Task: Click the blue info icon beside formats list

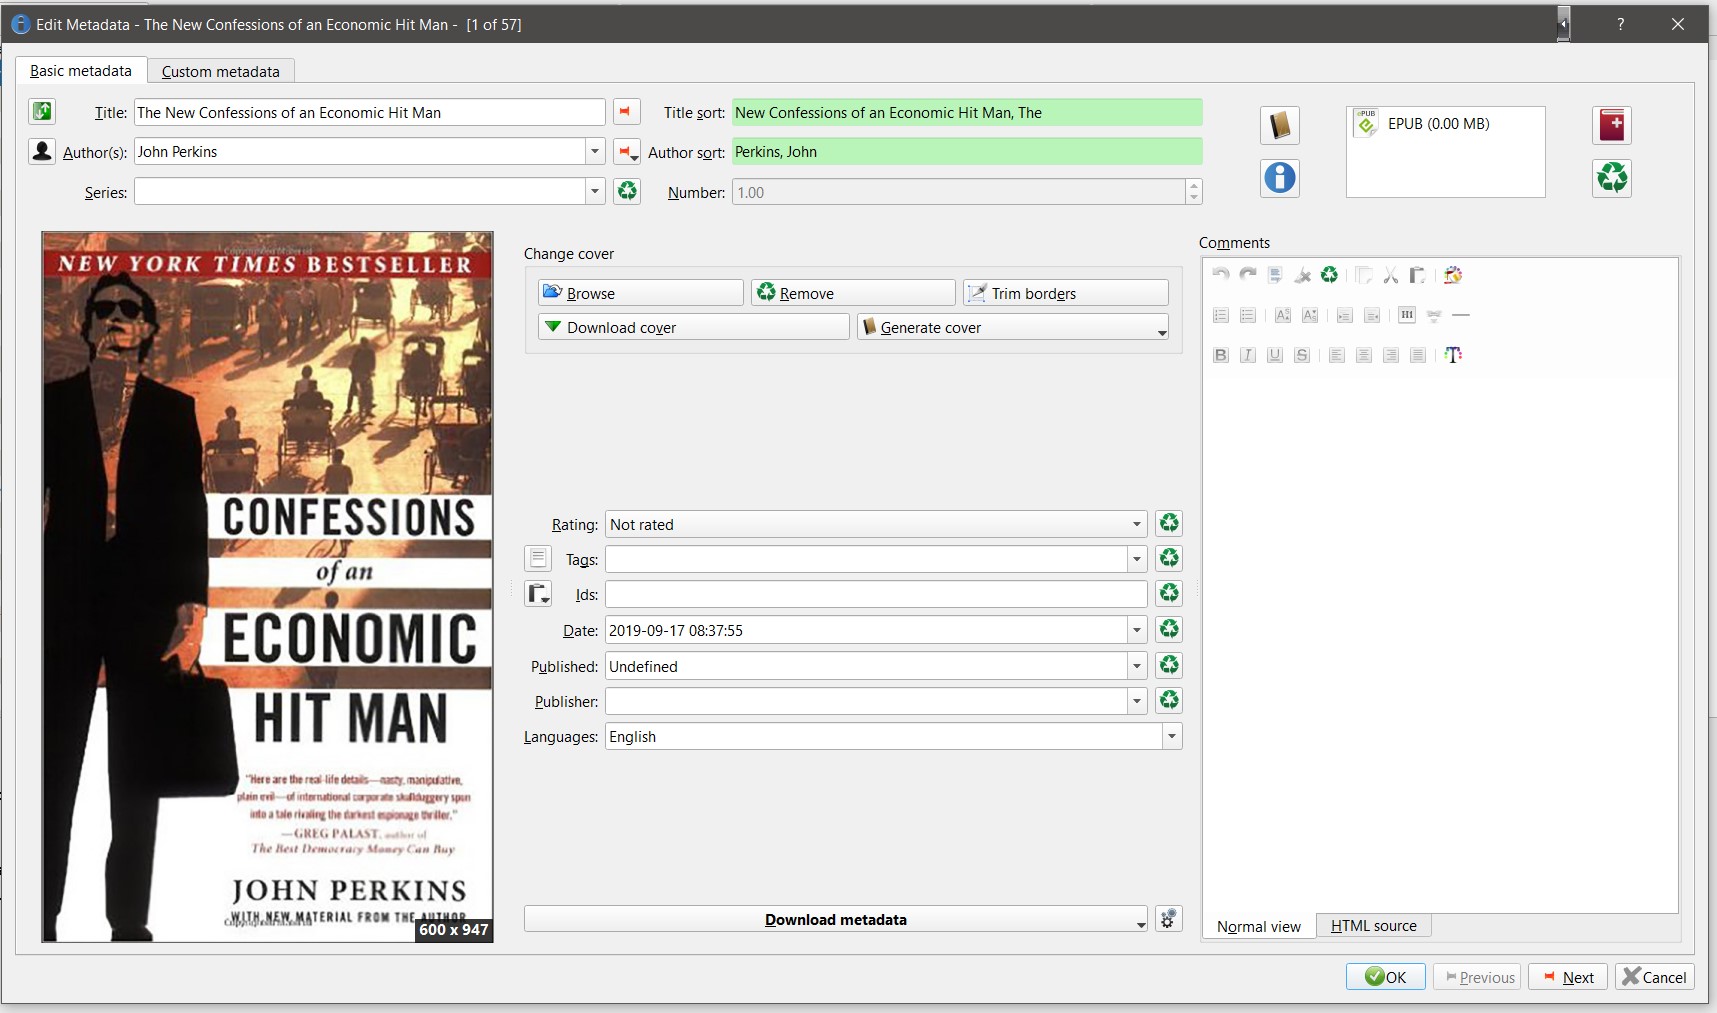Action: (x=1279, y=178)
